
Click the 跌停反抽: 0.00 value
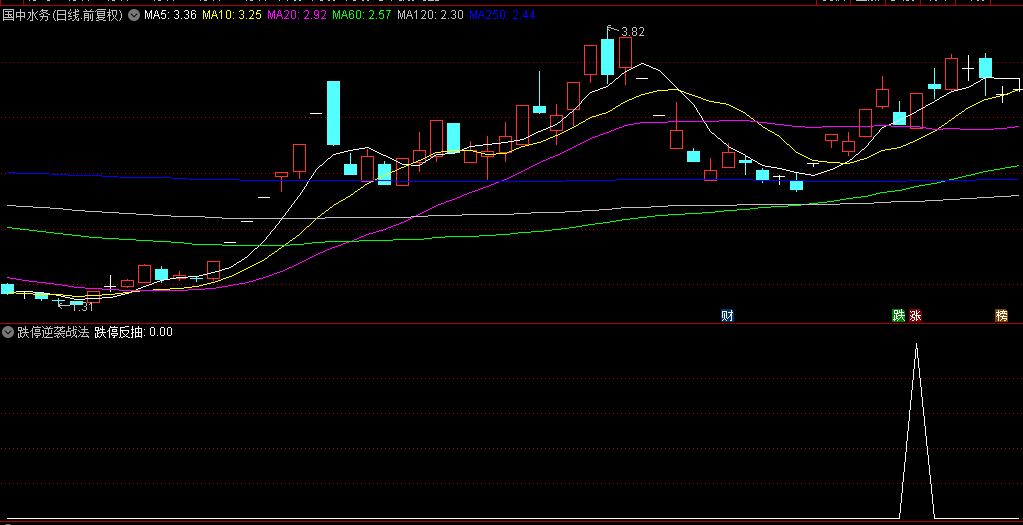click(x=134, y=332)
